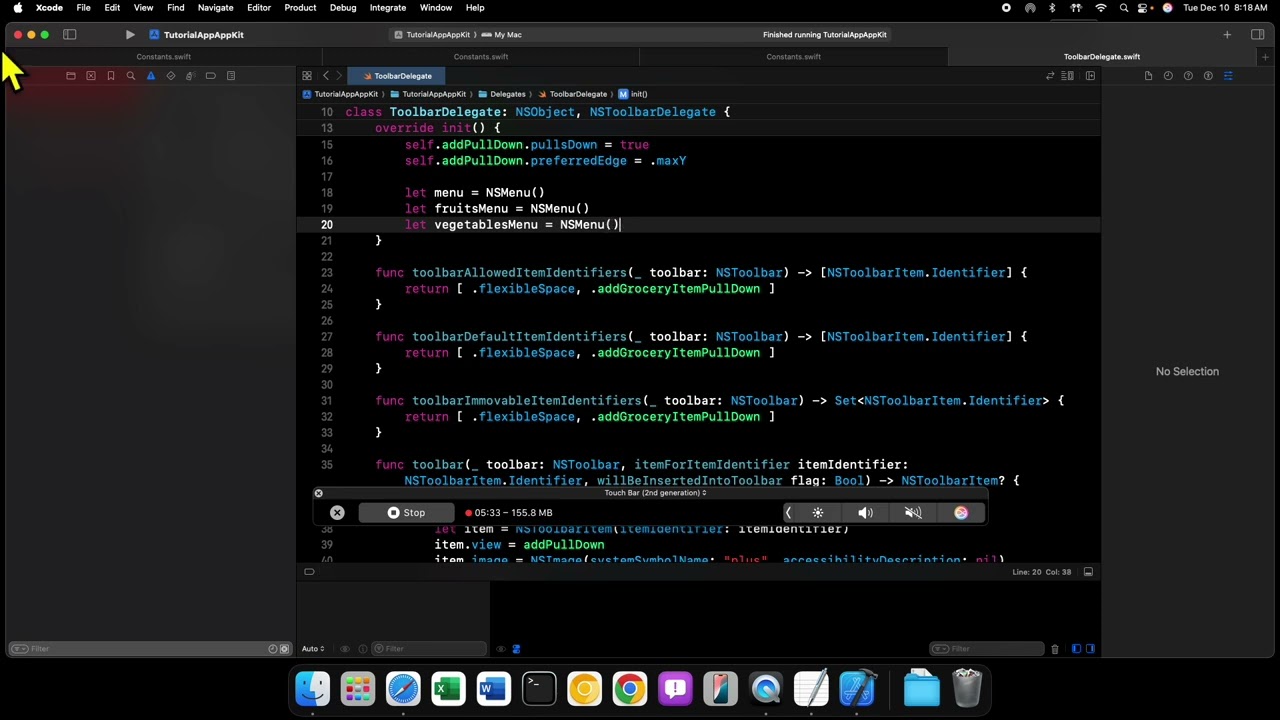1280x720 pixels.
Task: Open Terminal from the Dock
Action: [x=539, y=689]
